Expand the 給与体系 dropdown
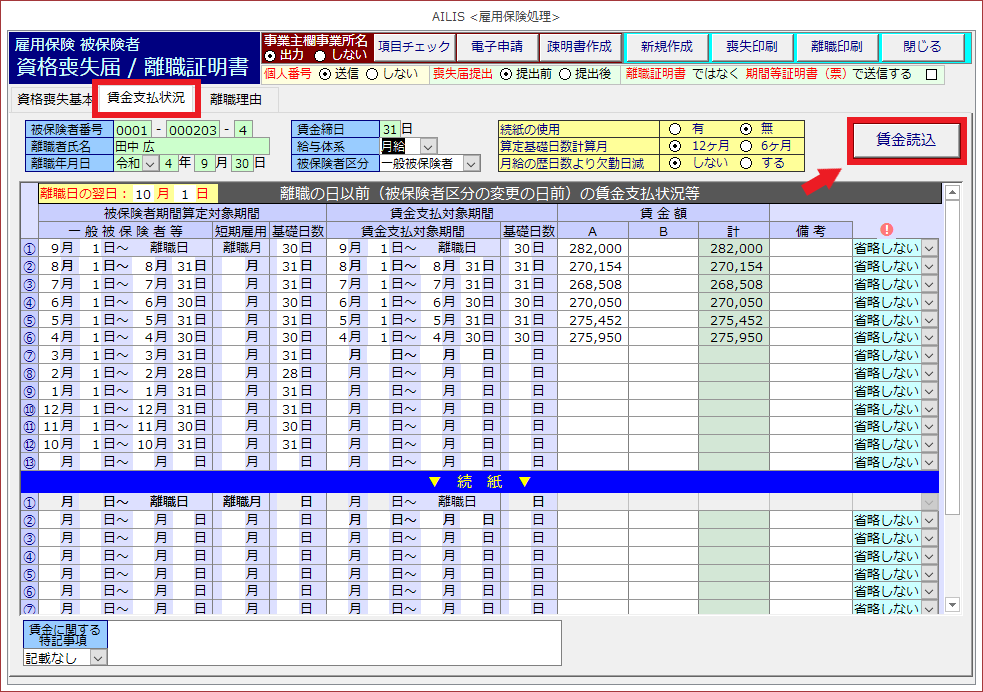 (x=428, y=146)
